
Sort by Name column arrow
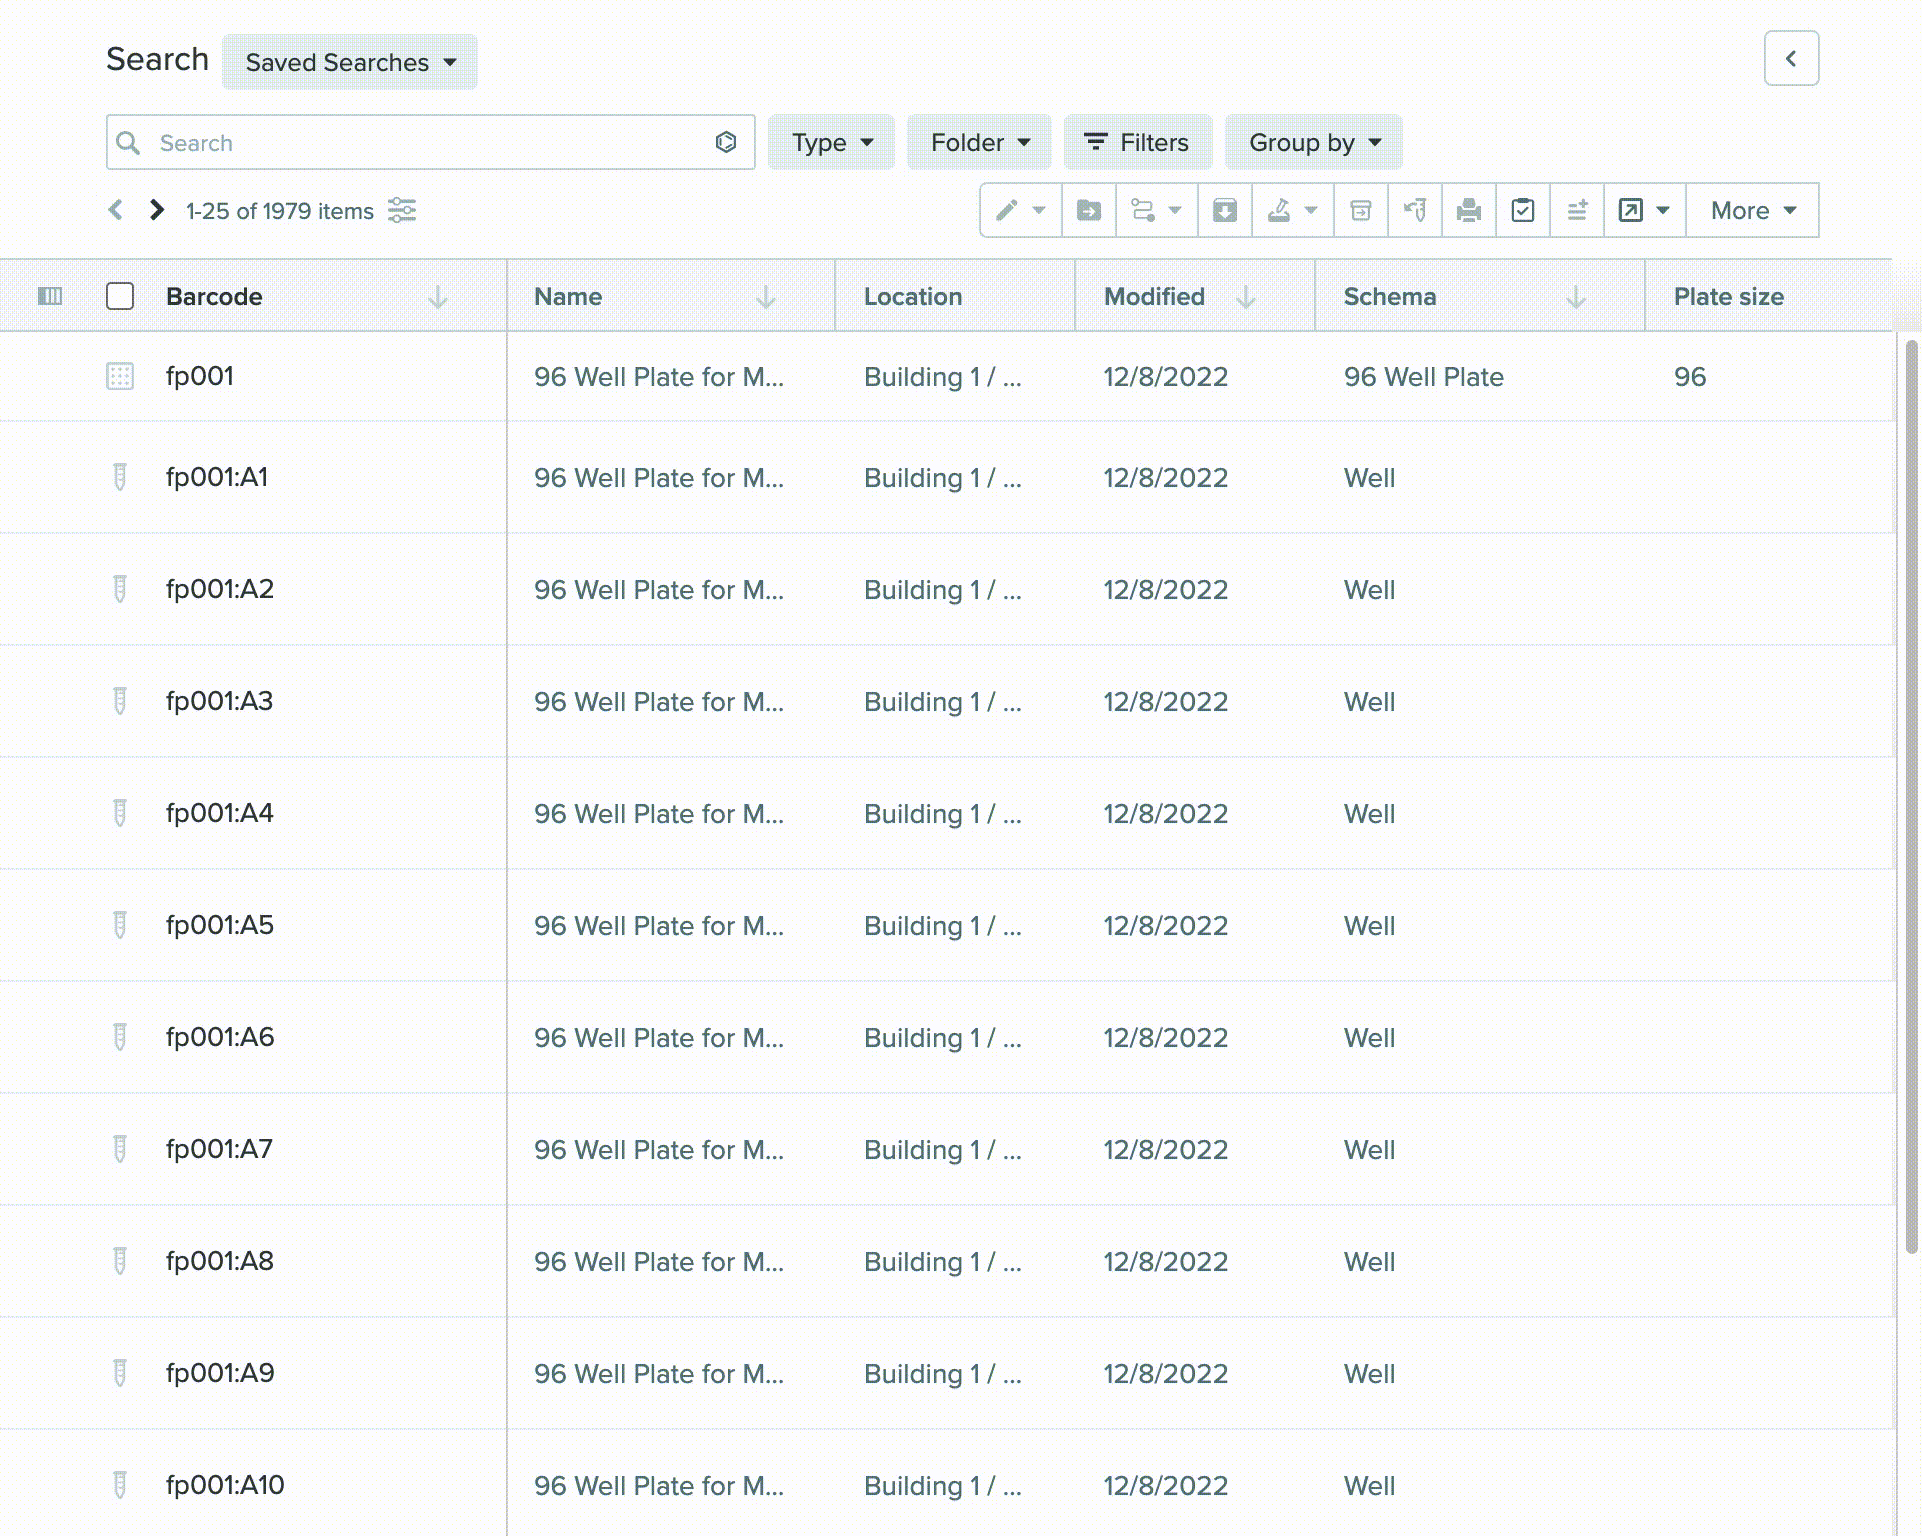pos(766,297)
